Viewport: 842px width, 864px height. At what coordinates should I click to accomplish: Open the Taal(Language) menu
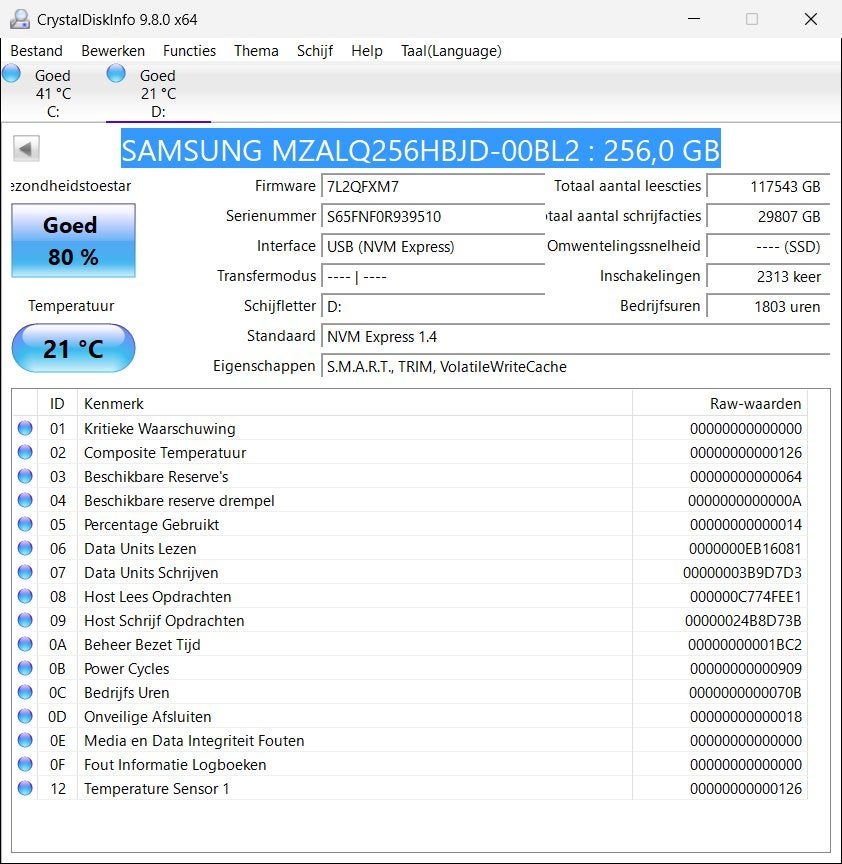(451, 51)
